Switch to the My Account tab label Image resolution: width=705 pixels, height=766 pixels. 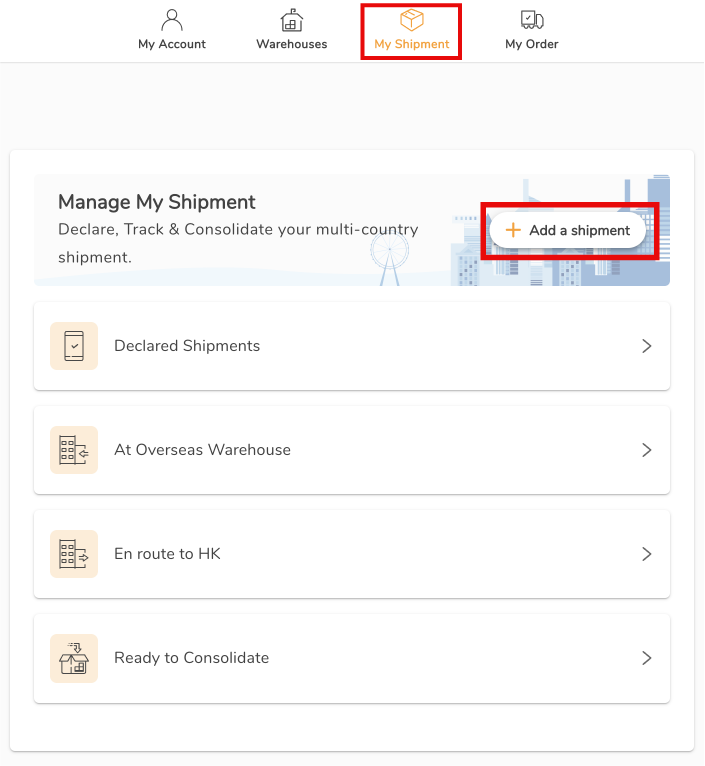tap(172, 44)
